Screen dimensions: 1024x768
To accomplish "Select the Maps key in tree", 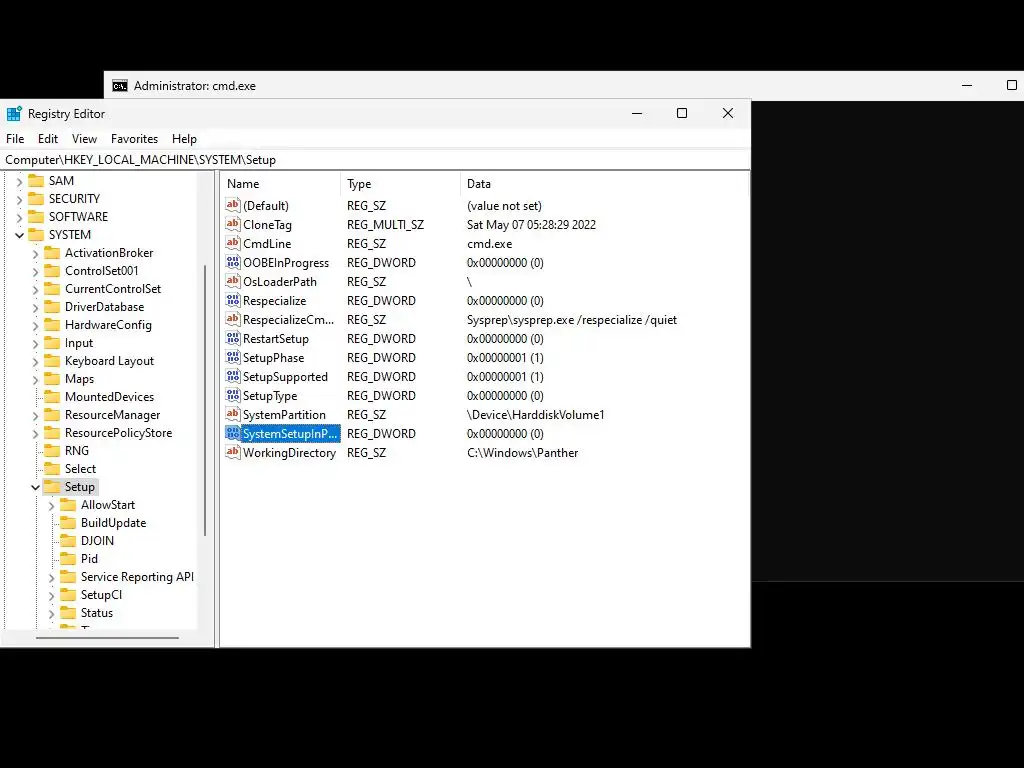I will coord(80,379).
